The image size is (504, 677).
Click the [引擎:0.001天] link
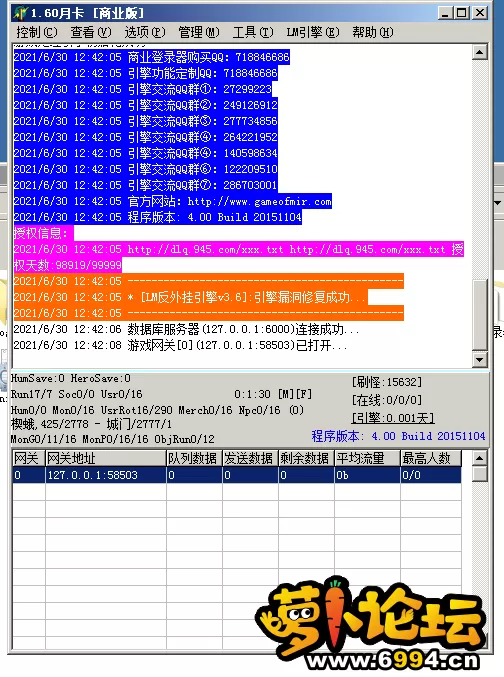pyautogui.click(x=393, y=418)
